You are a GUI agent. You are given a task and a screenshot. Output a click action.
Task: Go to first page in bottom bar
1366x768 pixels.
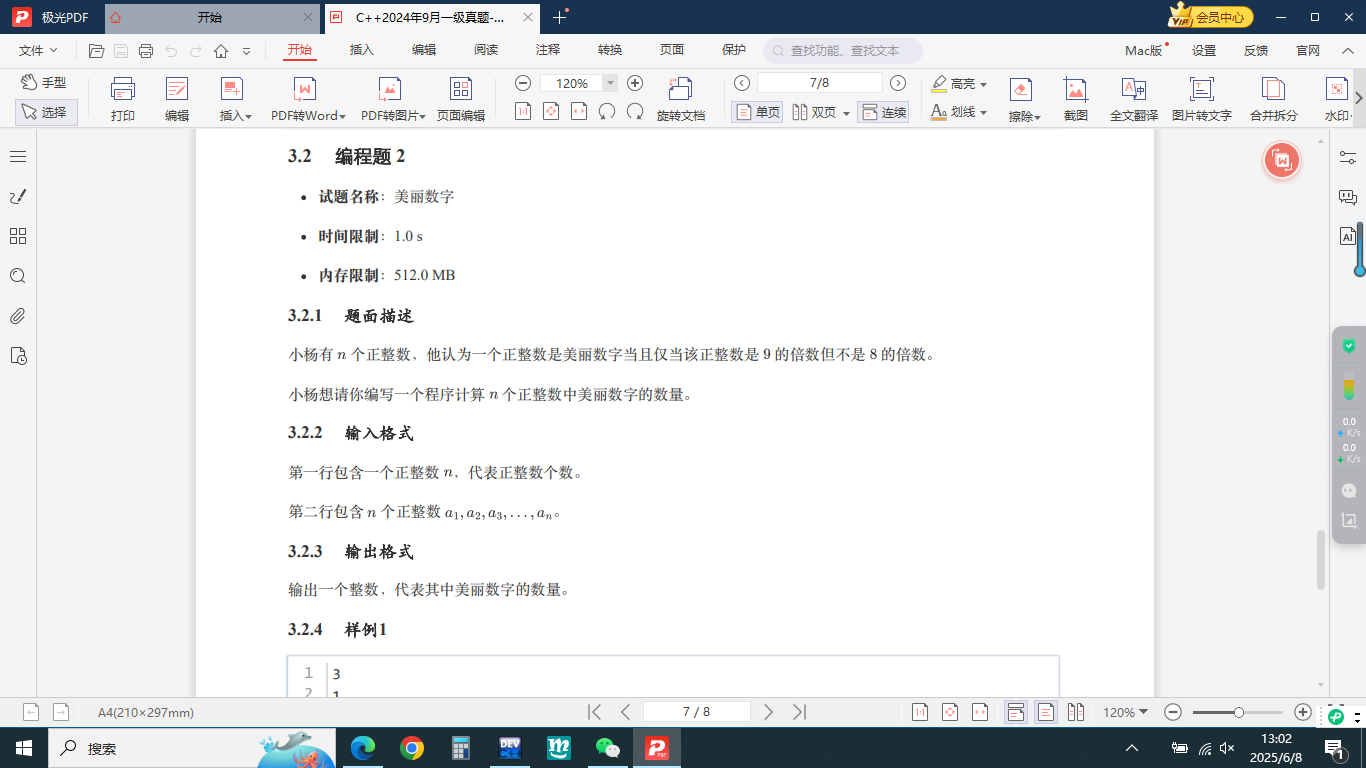(x=594, y=712)
